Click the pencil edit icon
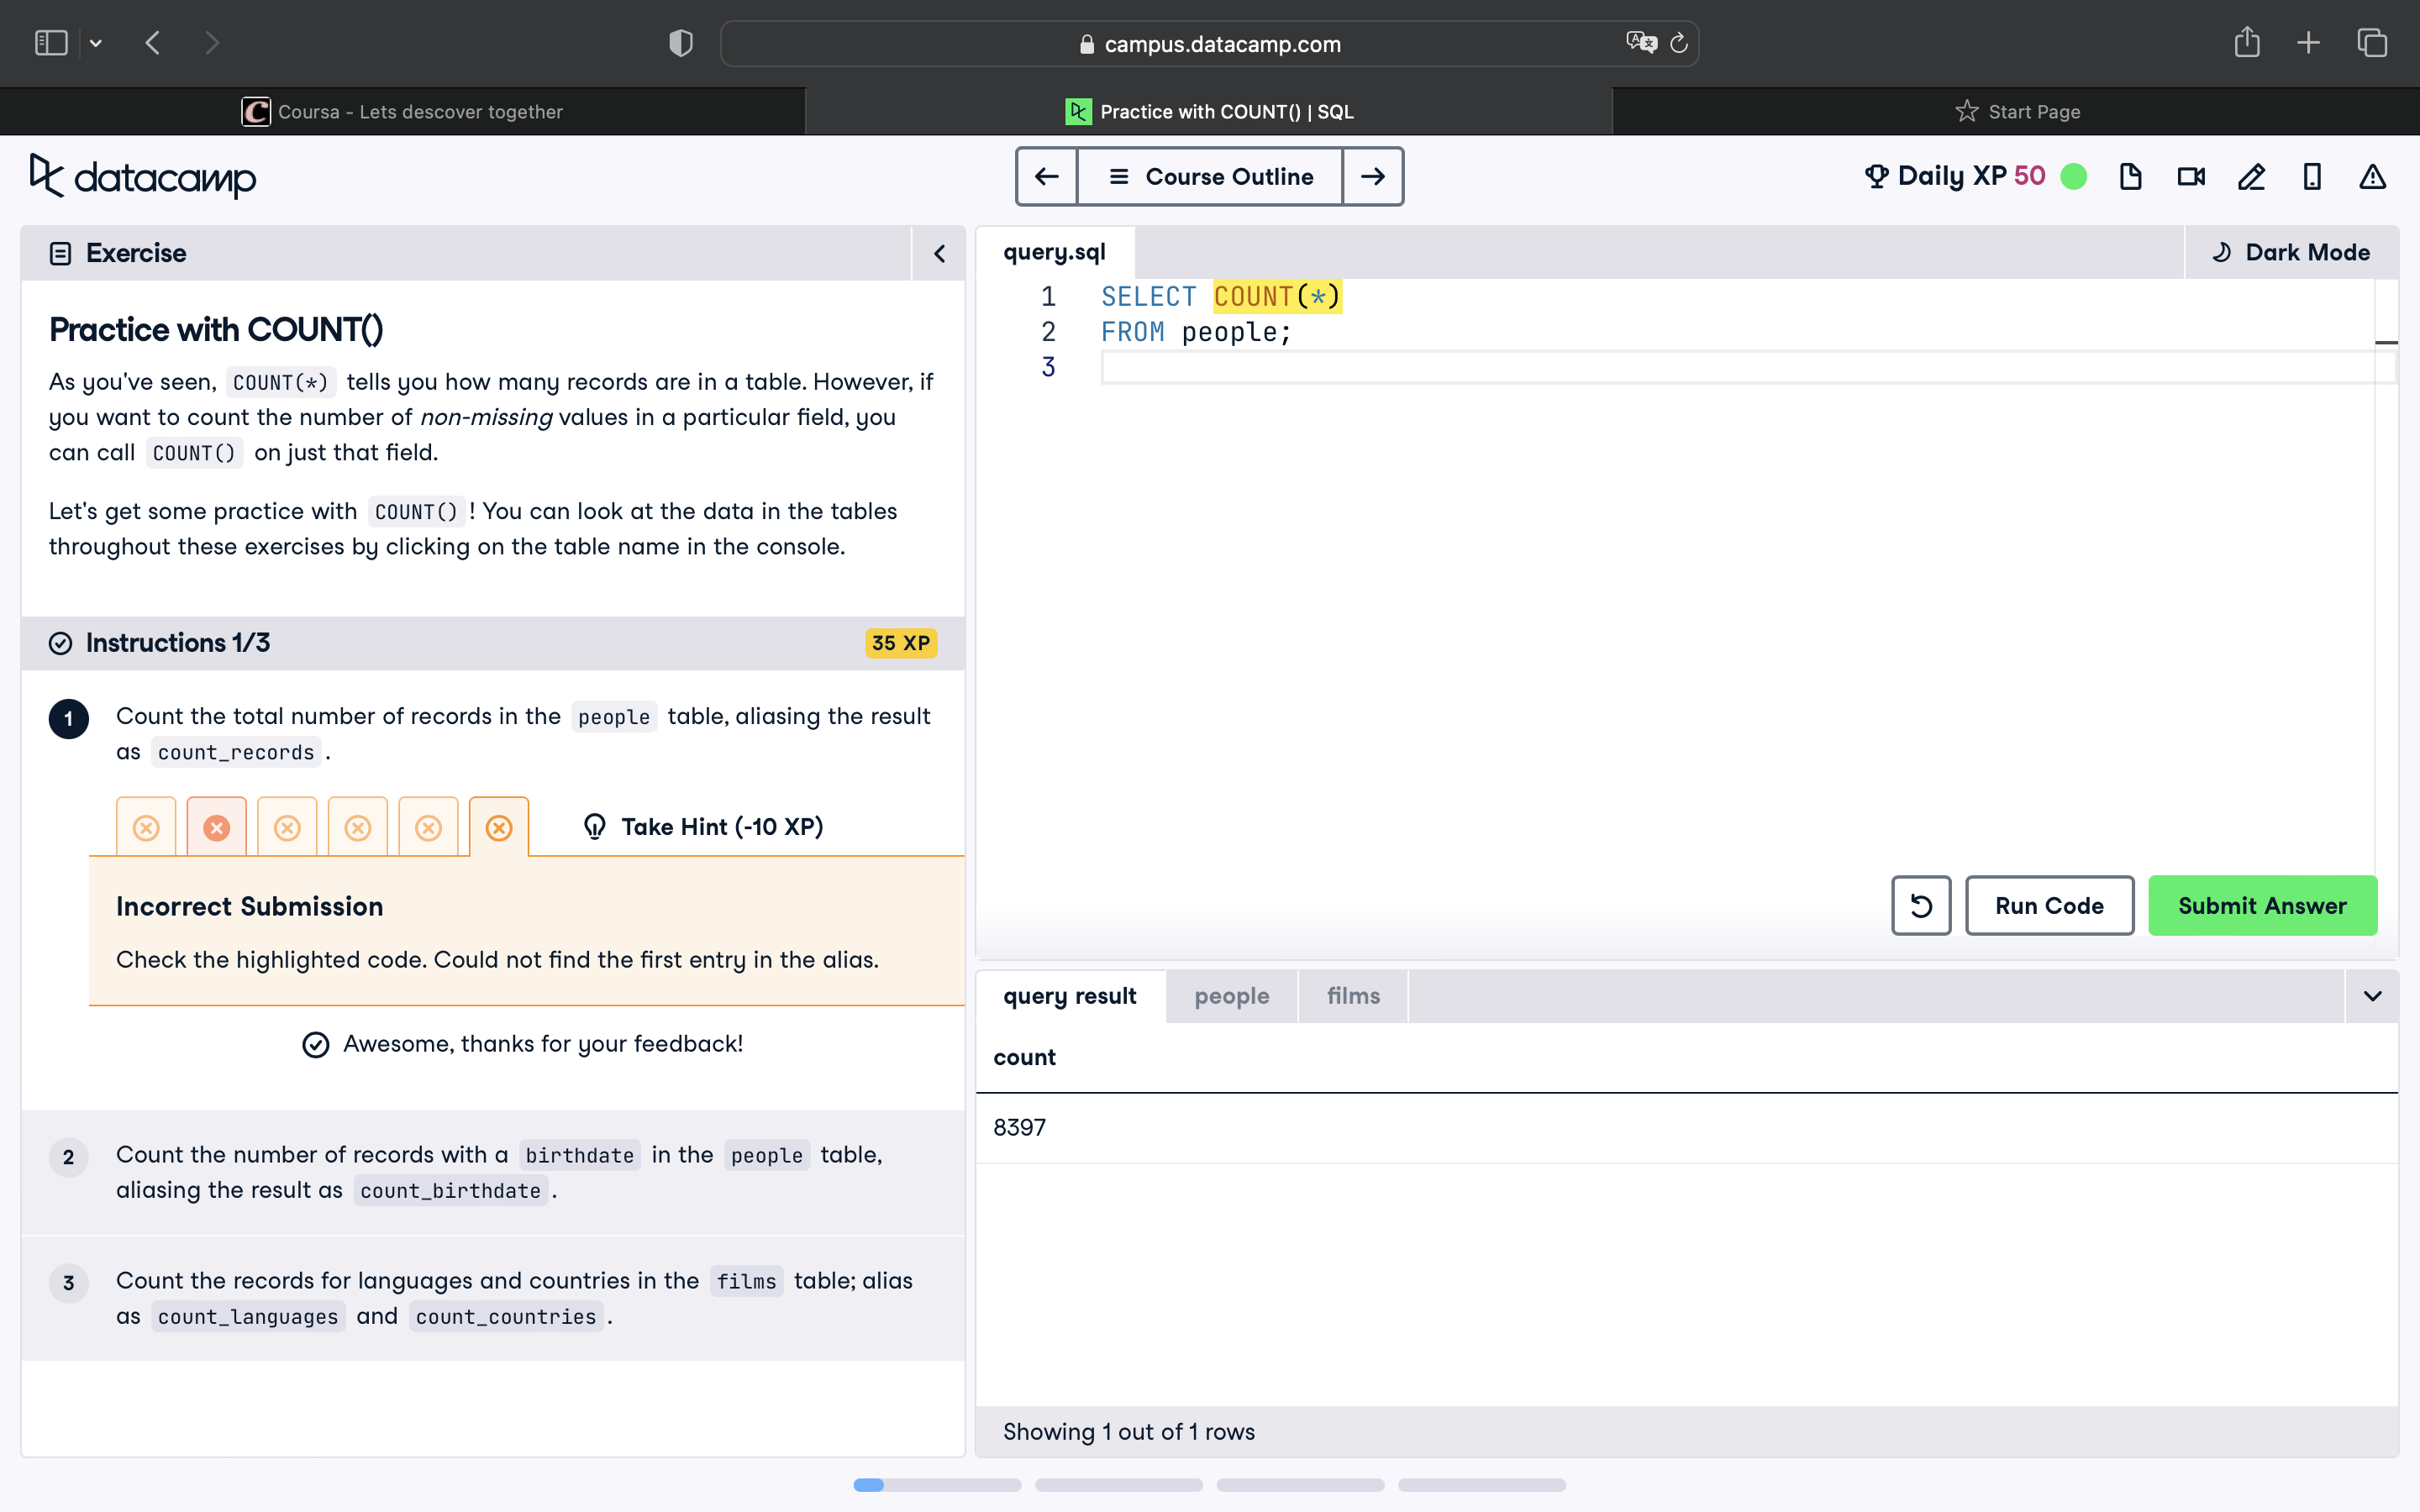Screen dimensions: 2420x1512 point(2251,177)
